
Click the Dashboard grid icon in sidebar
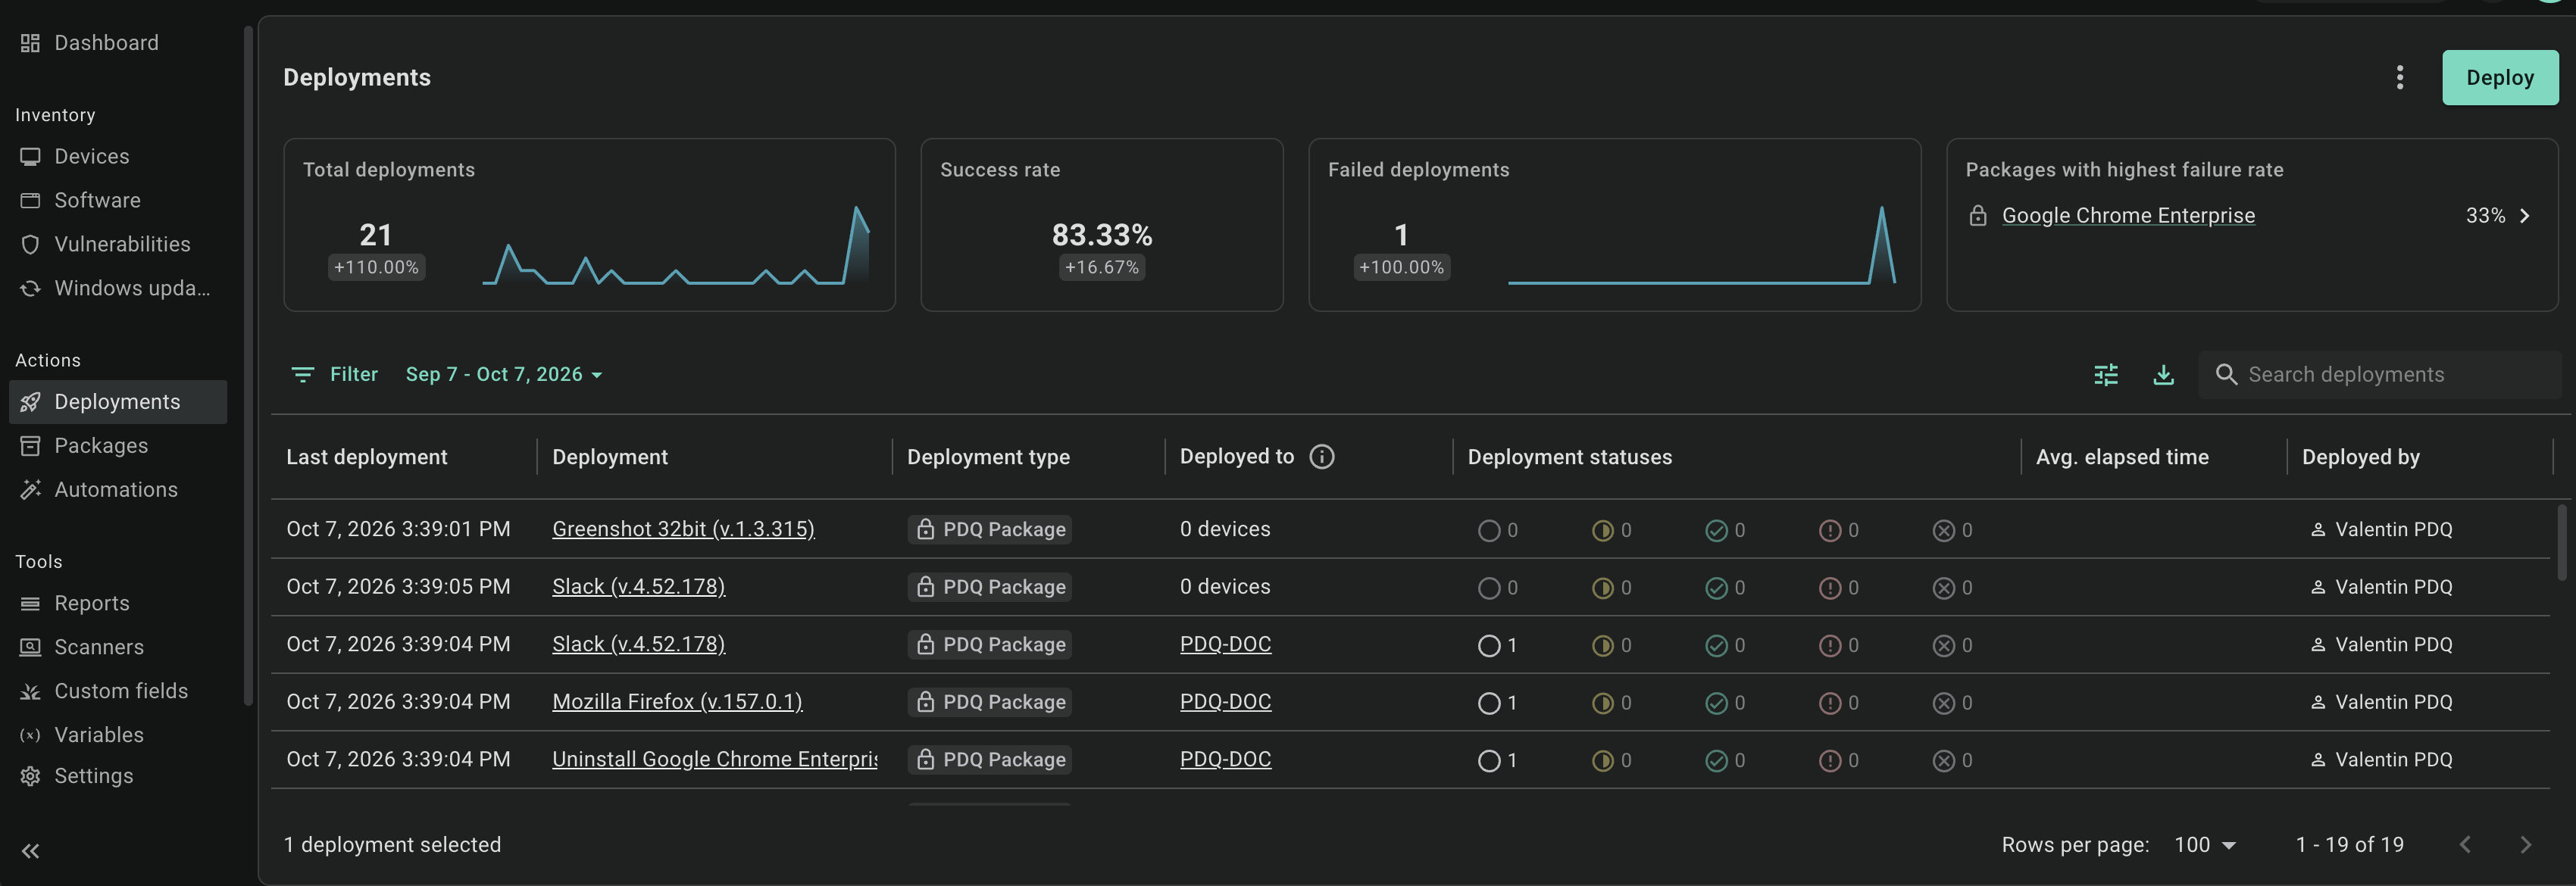click(30, 43)
